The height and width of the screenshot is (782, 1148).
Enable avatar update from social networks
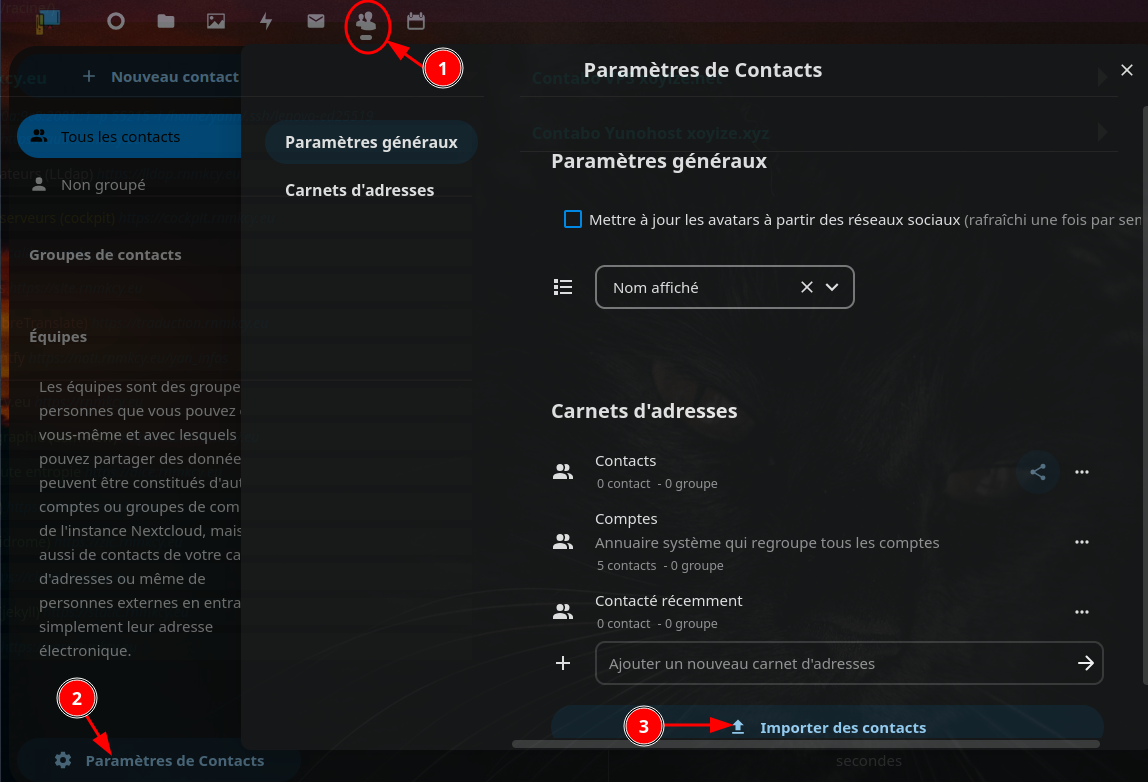[x=573, y=219]
